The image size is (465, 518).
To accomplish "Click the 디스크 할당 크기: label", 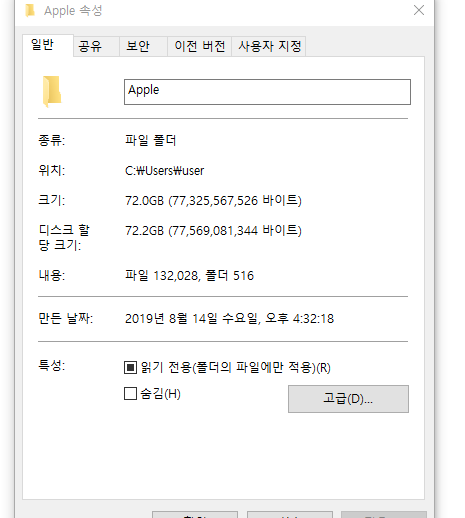I will tap(64, 237).
